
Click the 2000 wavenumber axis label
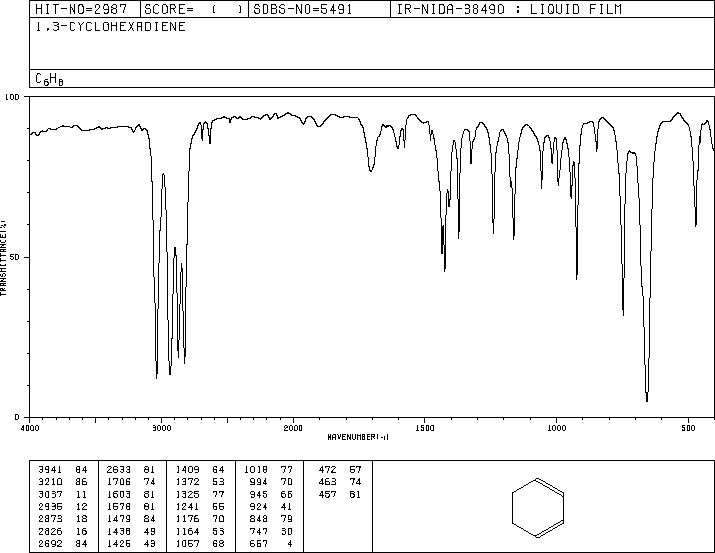tap(293, 428)
